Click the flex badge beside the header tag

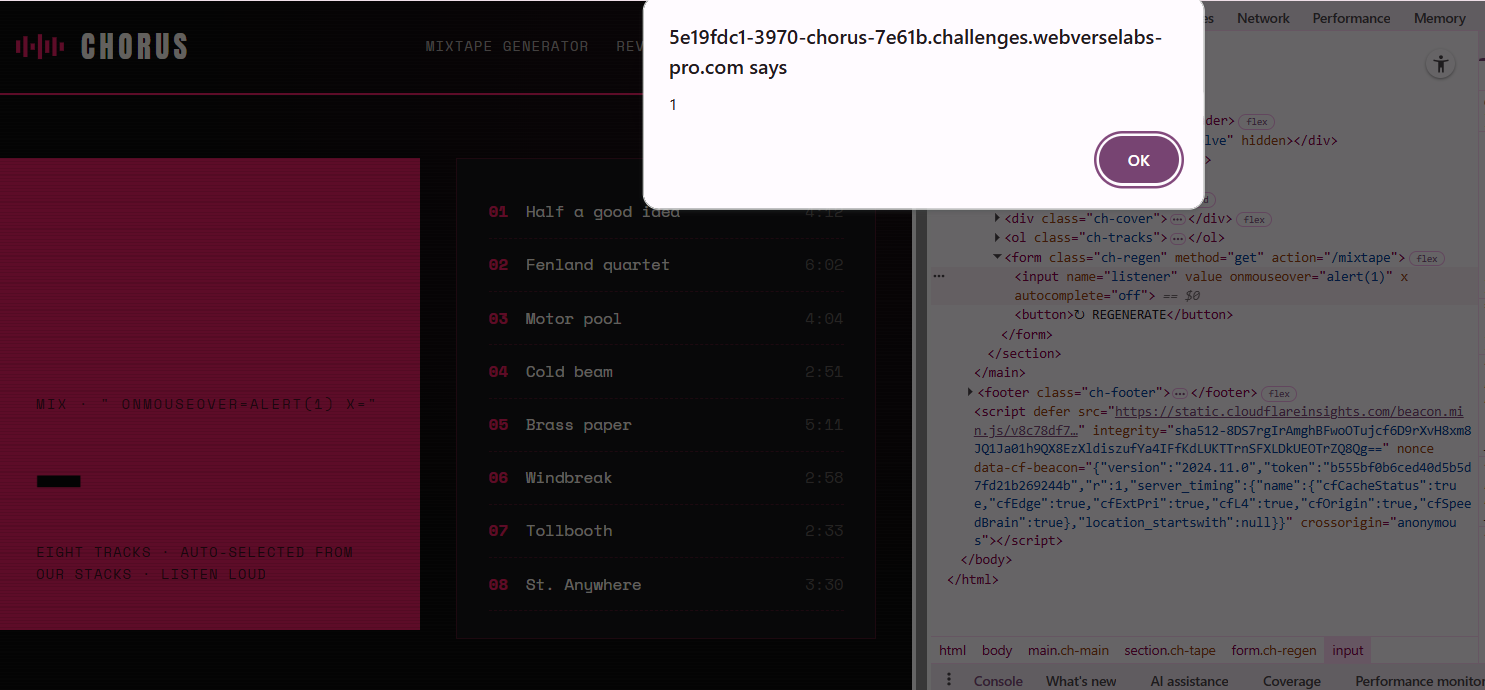[x=1257, y=122]
